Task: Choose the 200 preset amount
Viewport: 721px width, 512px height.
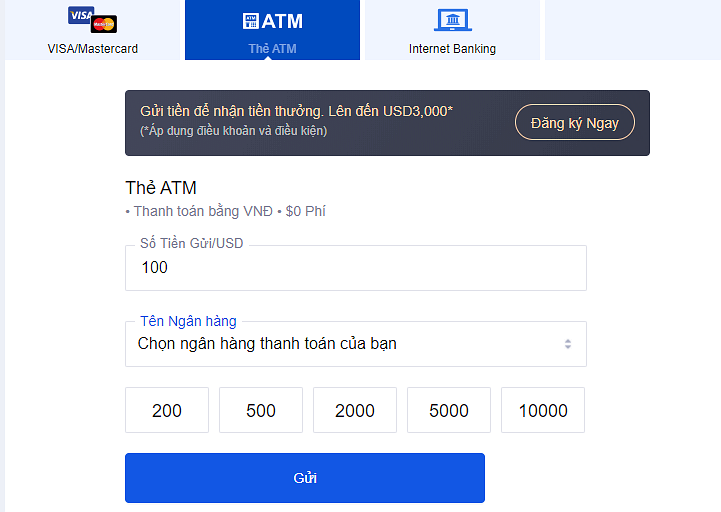Action: [167, 411]
